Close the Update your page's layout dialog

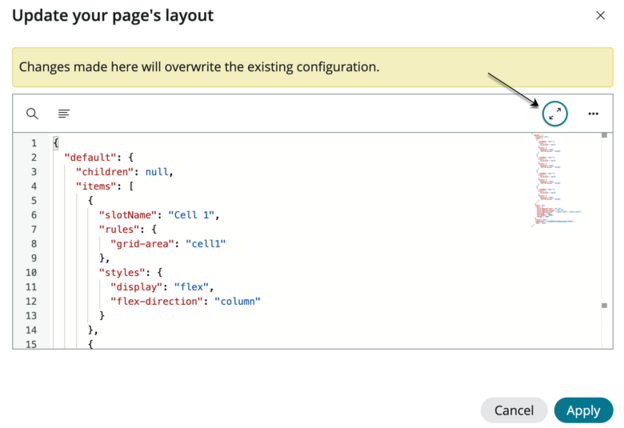pyautogui.click(x=600, y=16)
